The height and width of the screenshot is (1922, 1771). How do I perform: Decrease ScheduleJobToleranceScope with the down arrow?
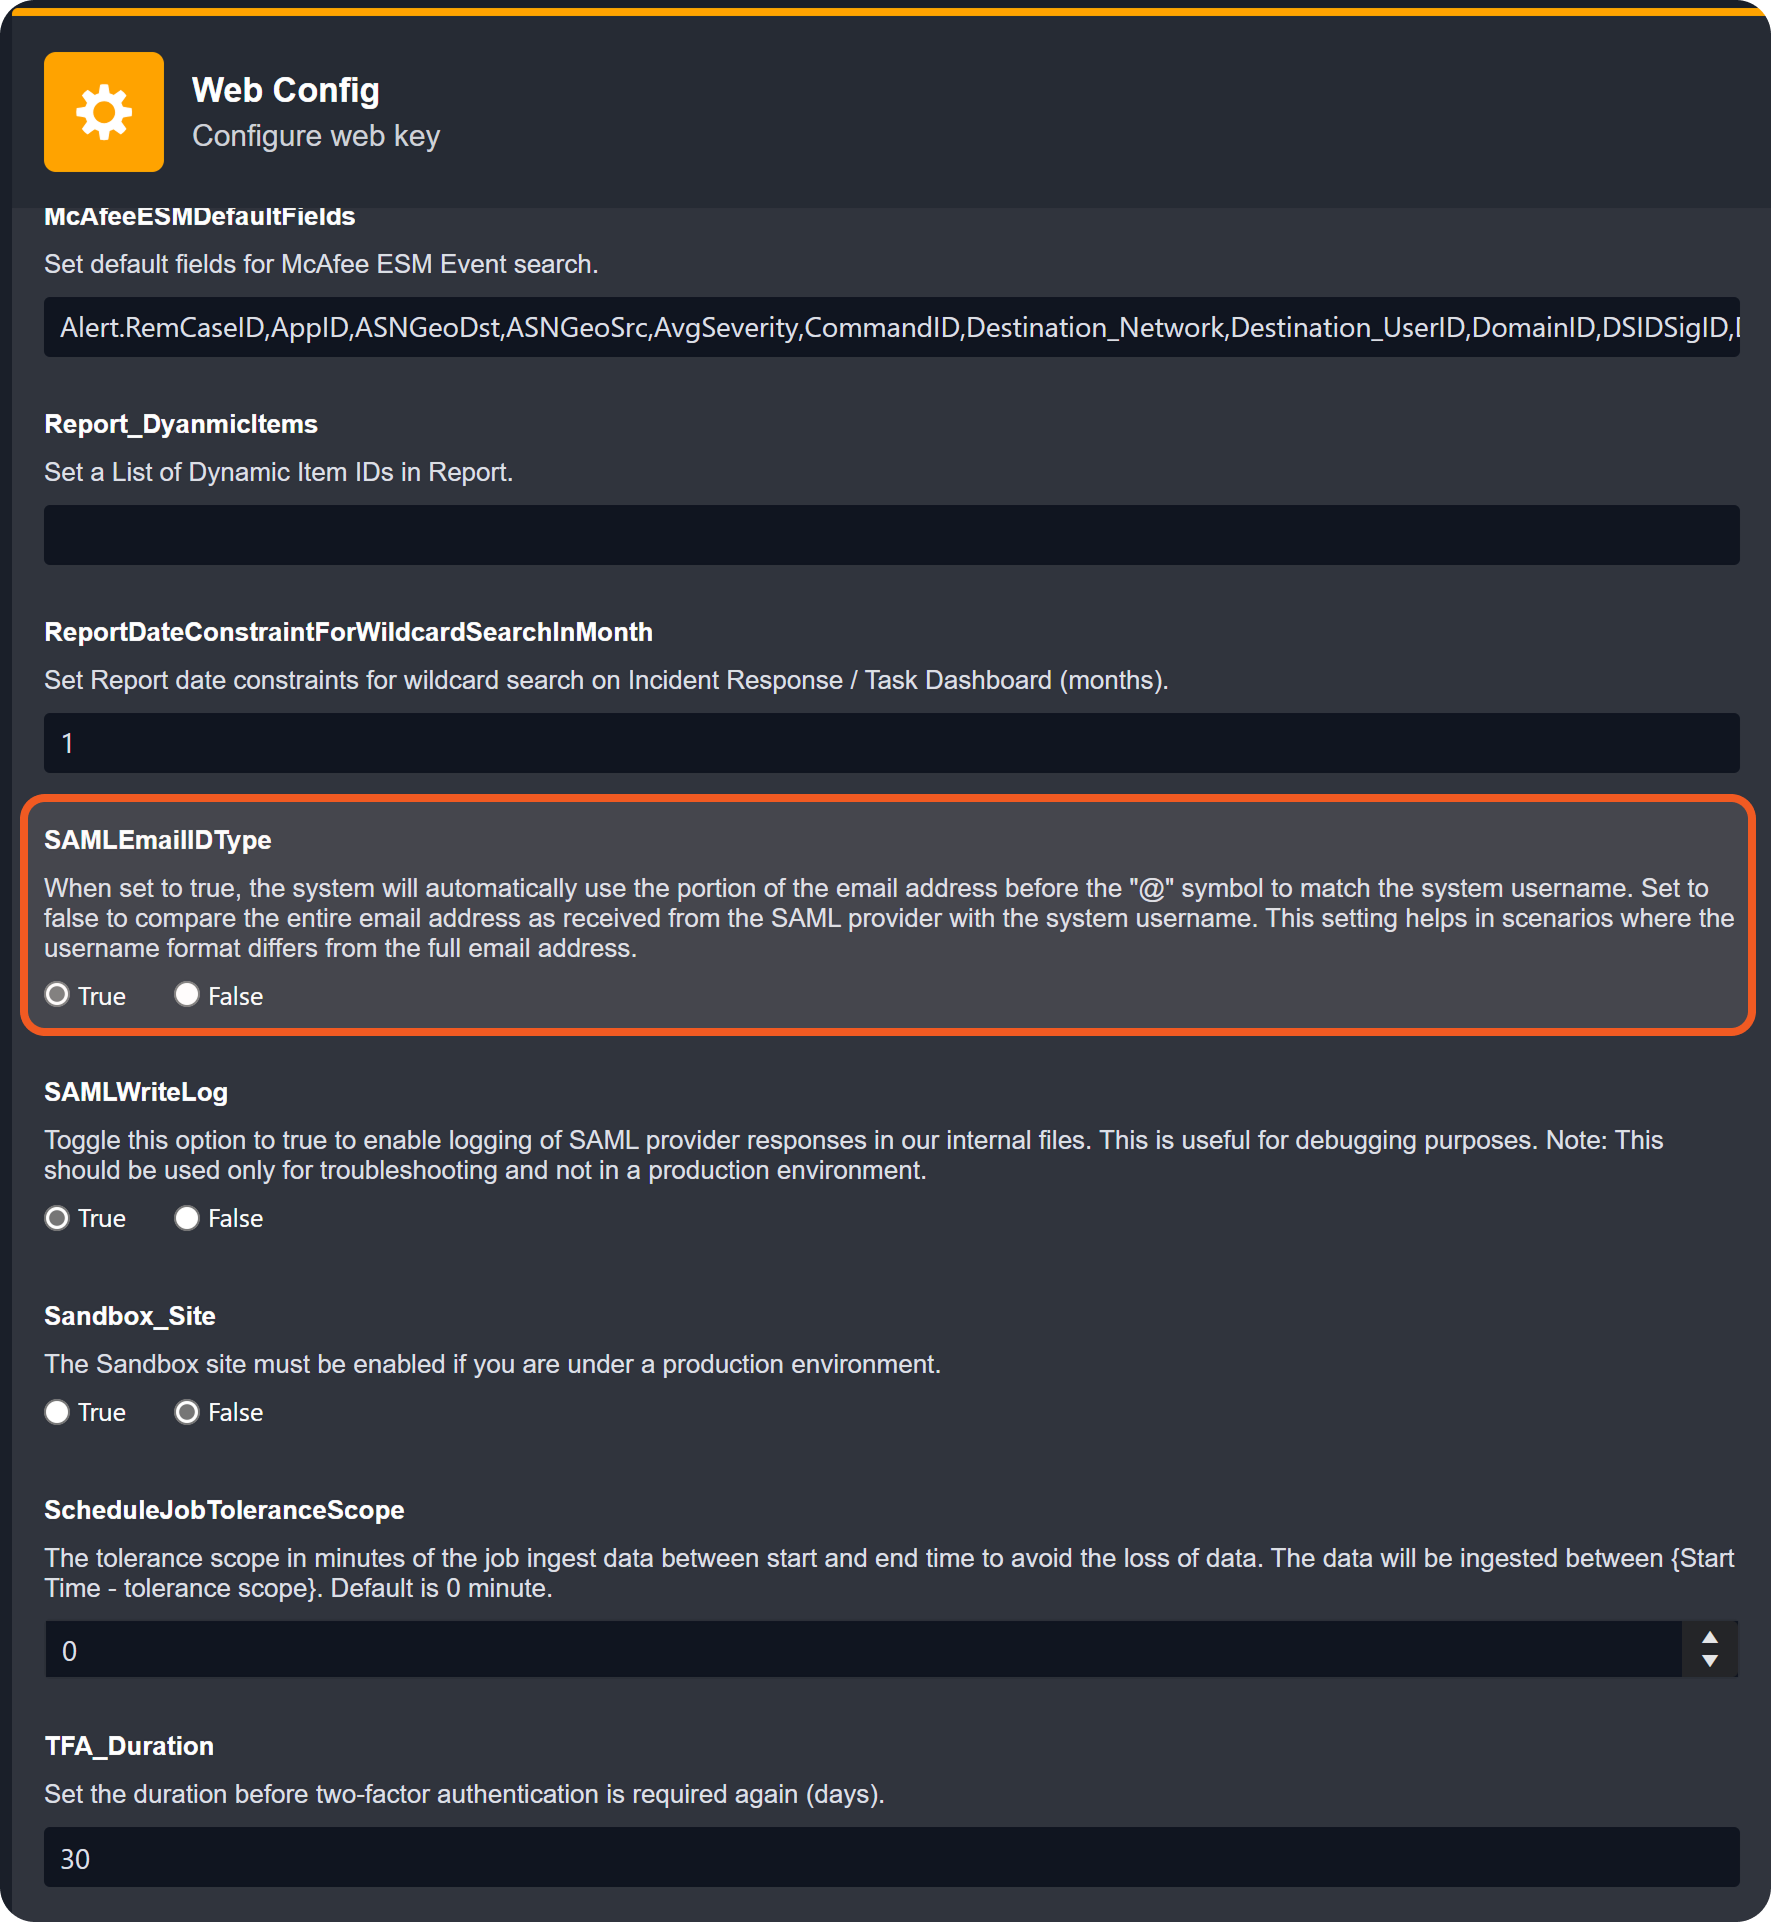pyautogui.click(x=1710, y=1661)
